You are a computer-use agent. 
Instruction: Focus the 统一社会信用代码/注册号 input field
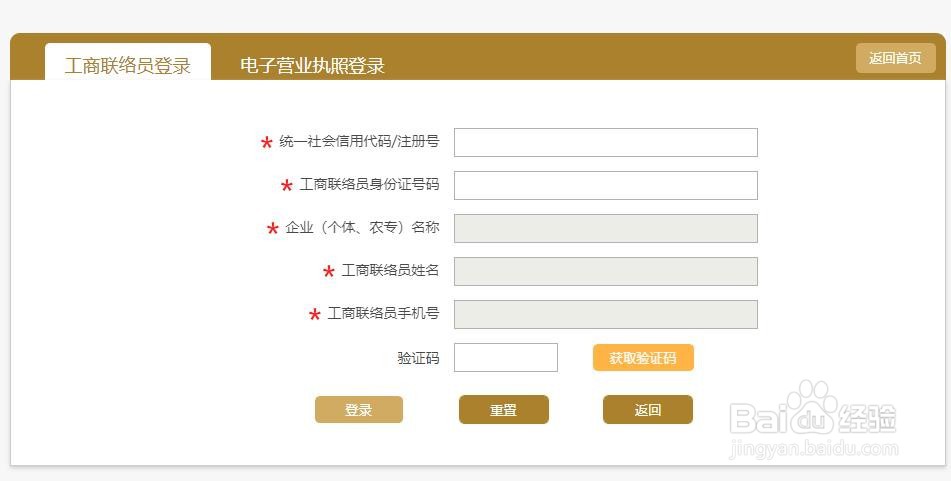(x=605, y=143)
